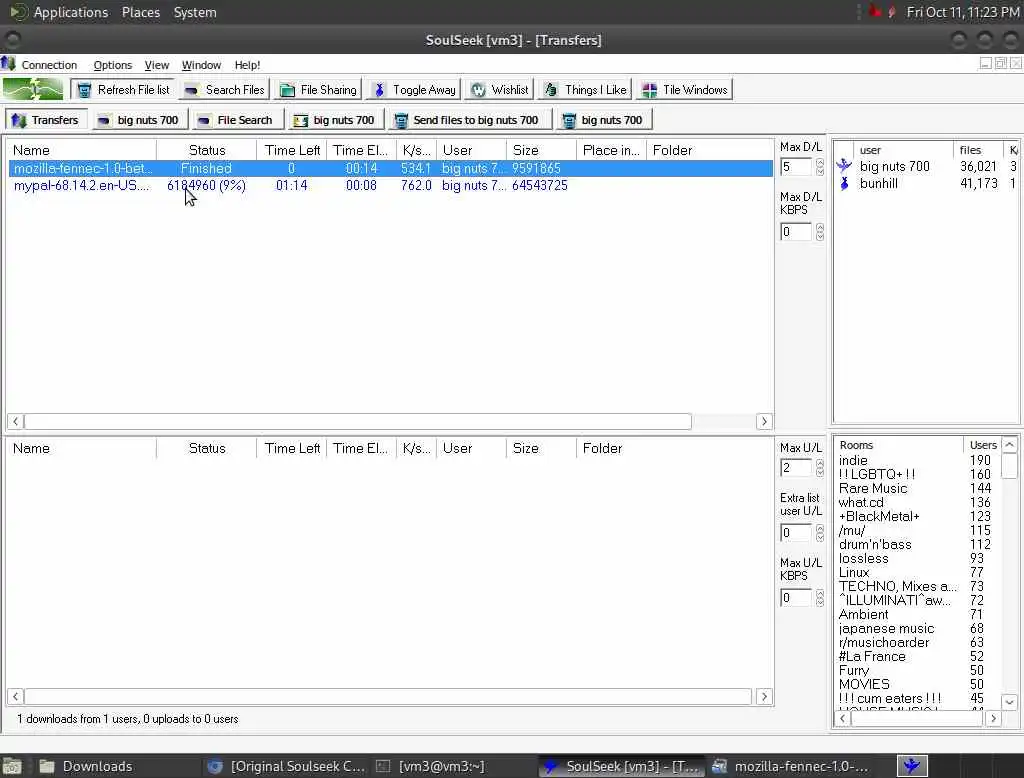Click the Max U/L KBPS stepper arrows
Viewport: 1024px width, 778px height.
click(x=820, y=598)
